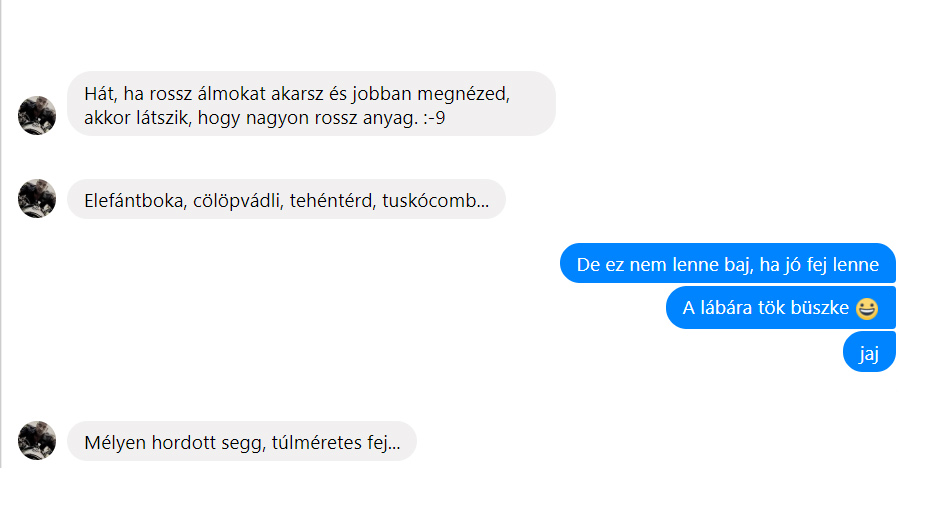This screenshot has height=506, width=932.
Task: Click the grinning emoji after "büszke"
Action: (x=867, y=308)
